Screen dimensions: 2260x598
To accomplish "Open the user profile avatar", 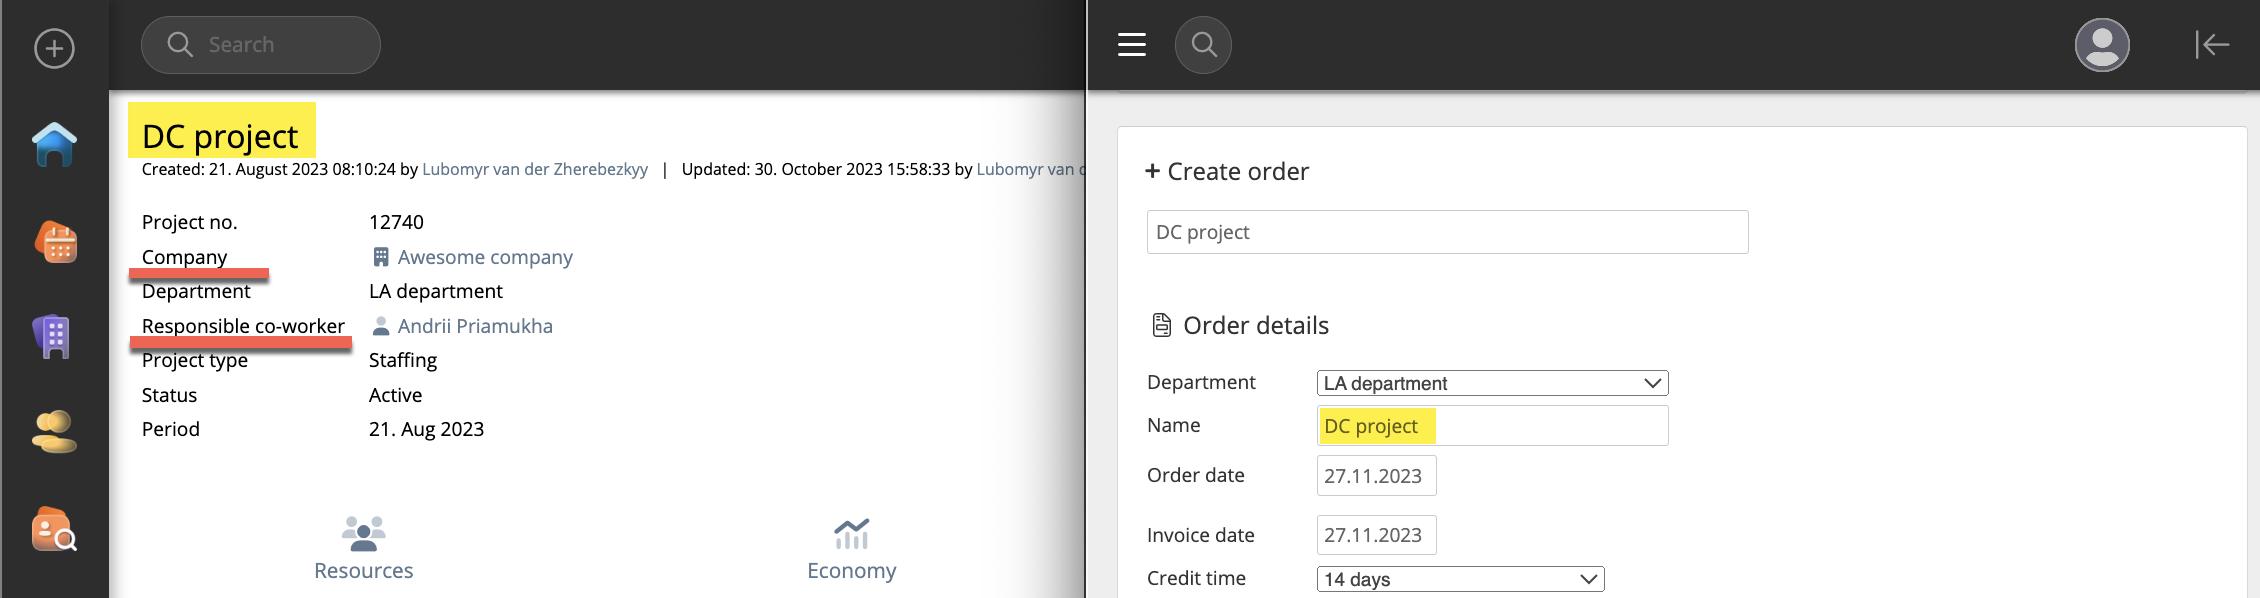I will click(2102, 45).
